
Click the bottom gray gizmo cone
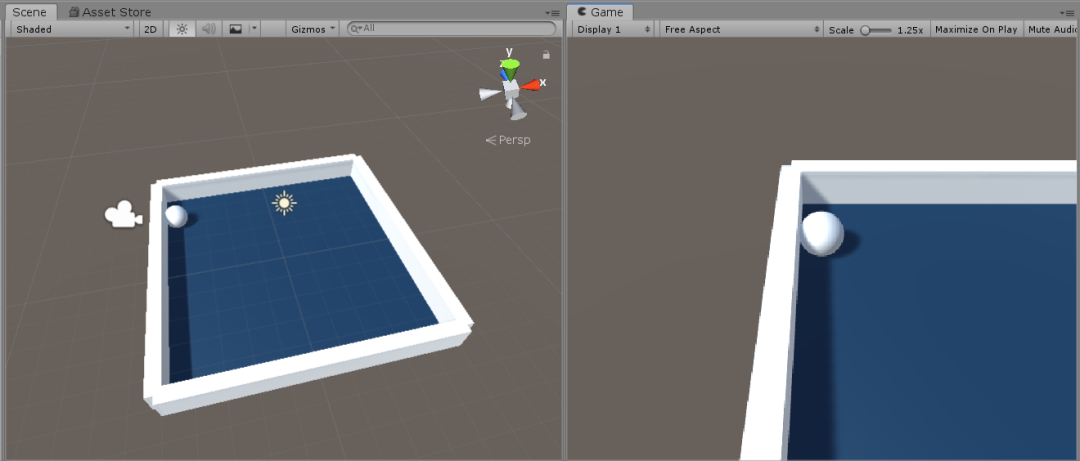(x=517, y=110)
